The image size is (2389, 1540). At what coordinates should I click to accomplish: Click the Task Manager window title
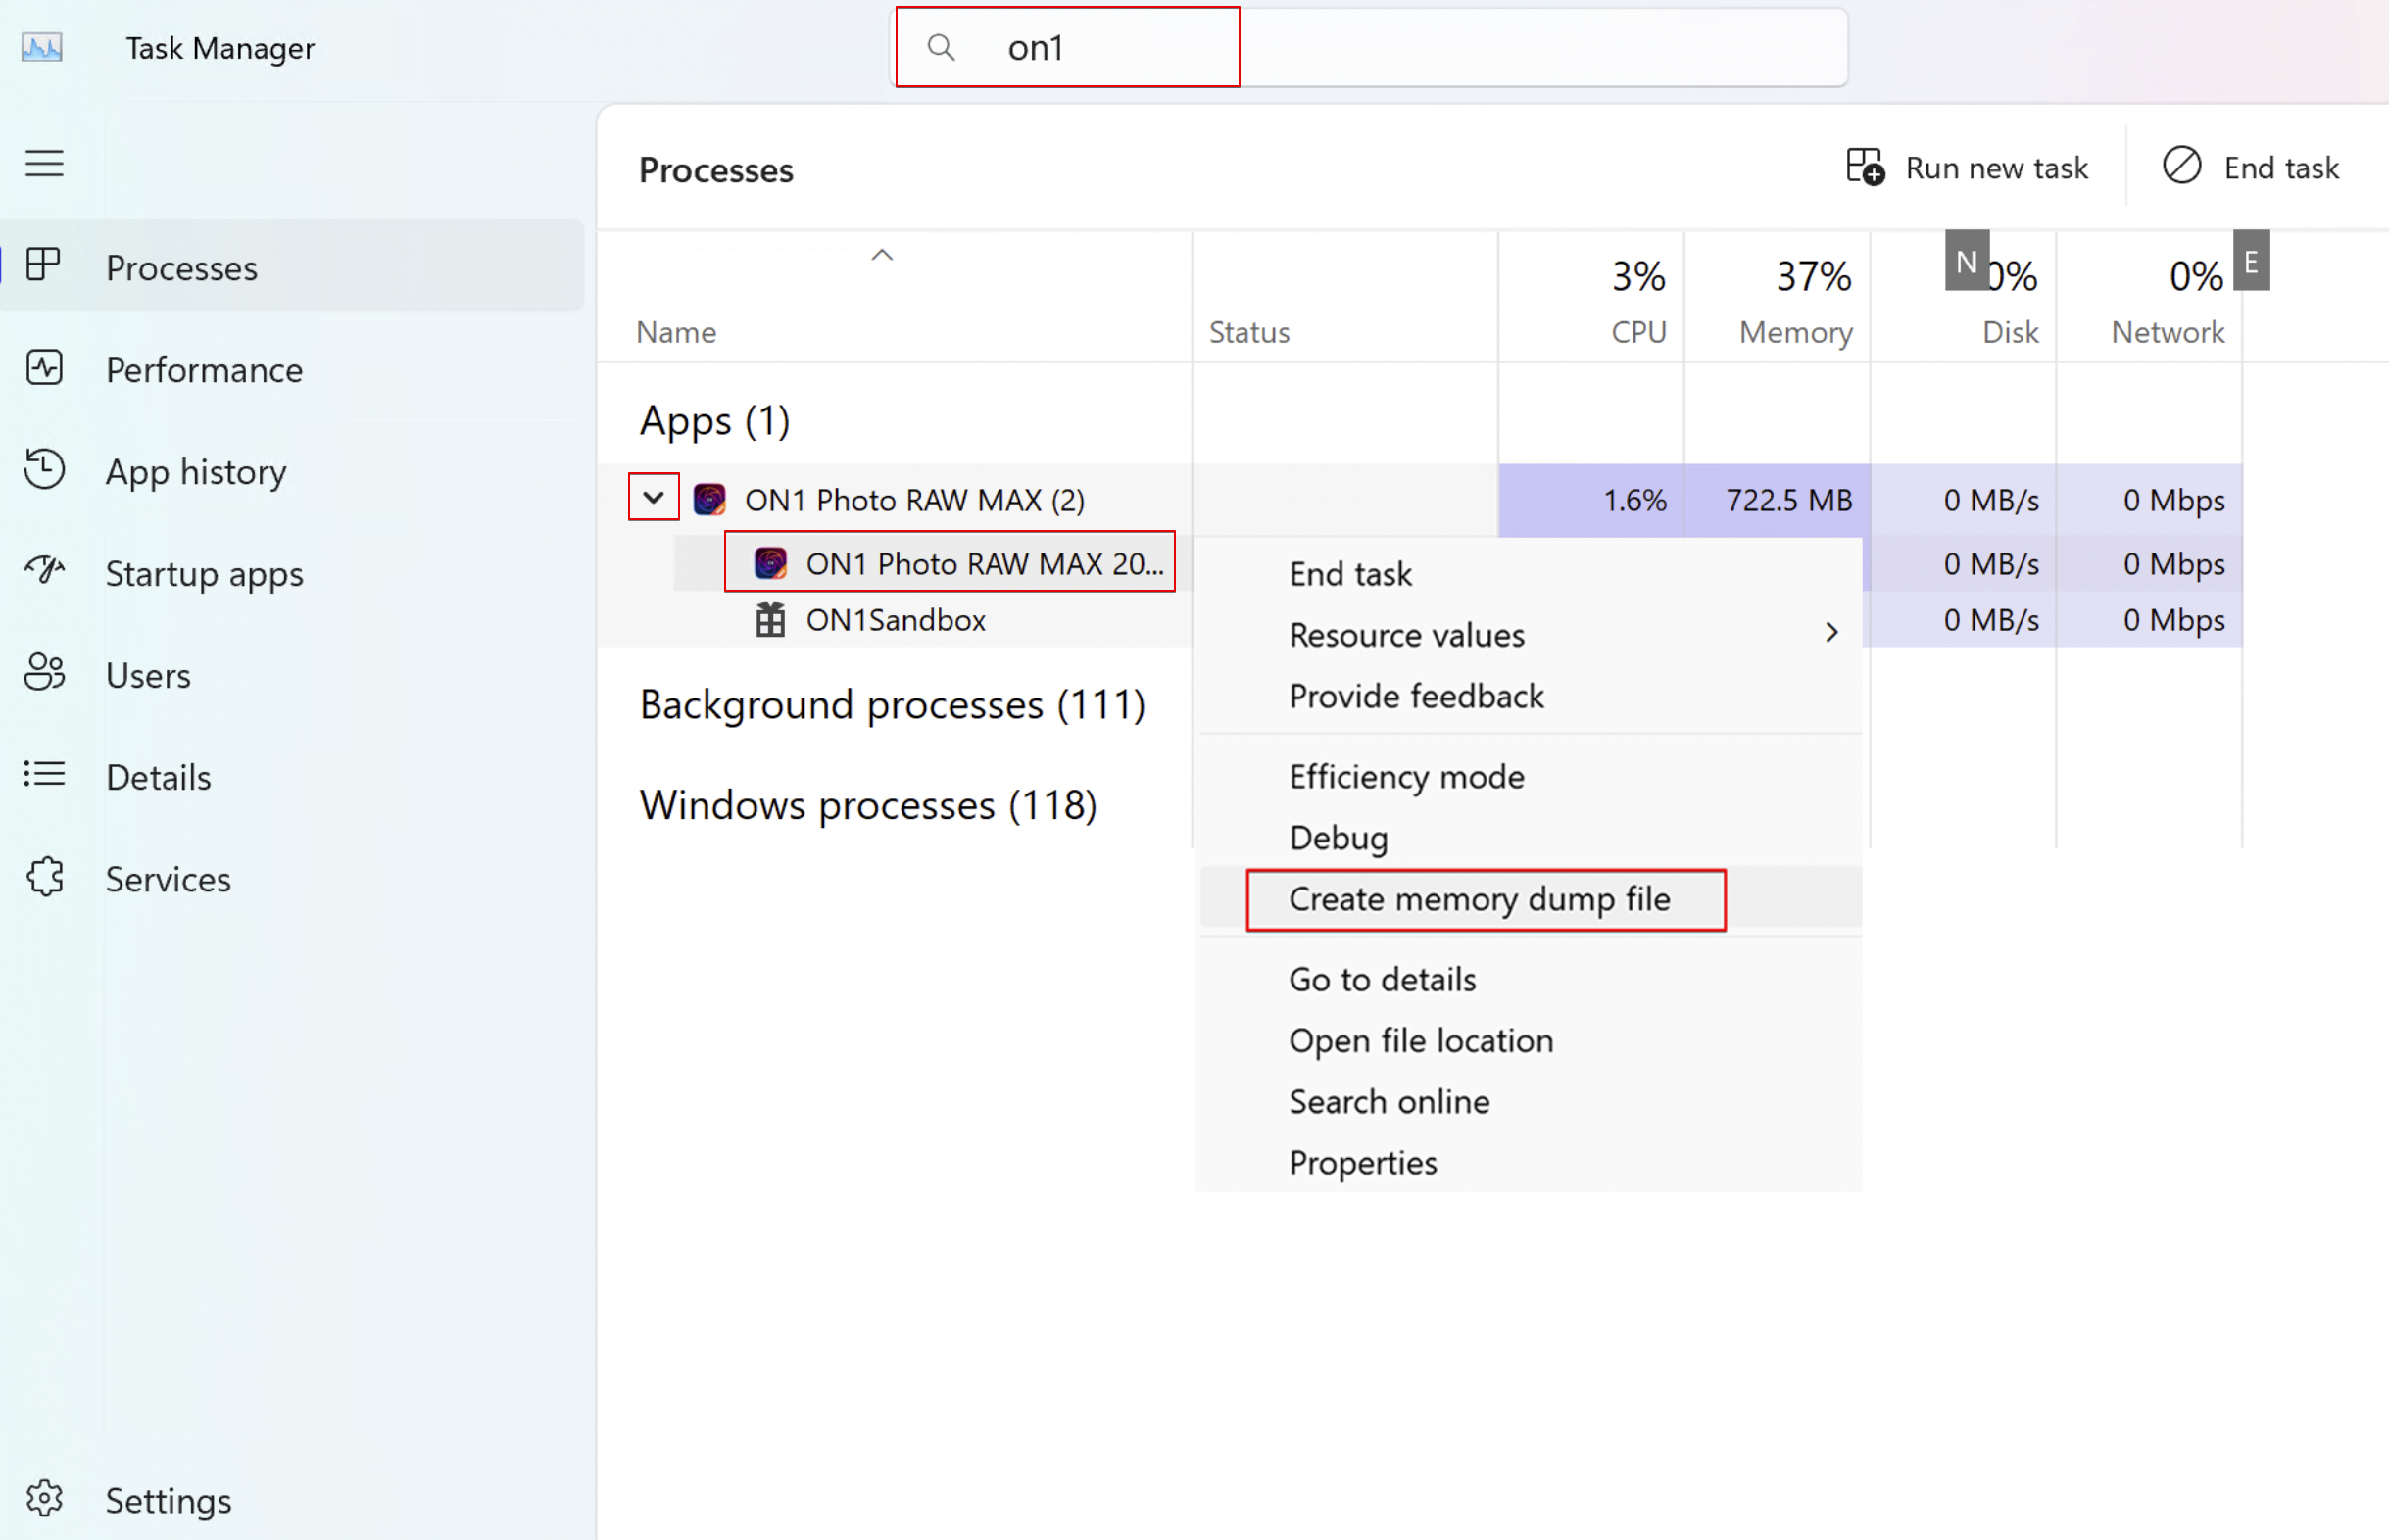220,48
